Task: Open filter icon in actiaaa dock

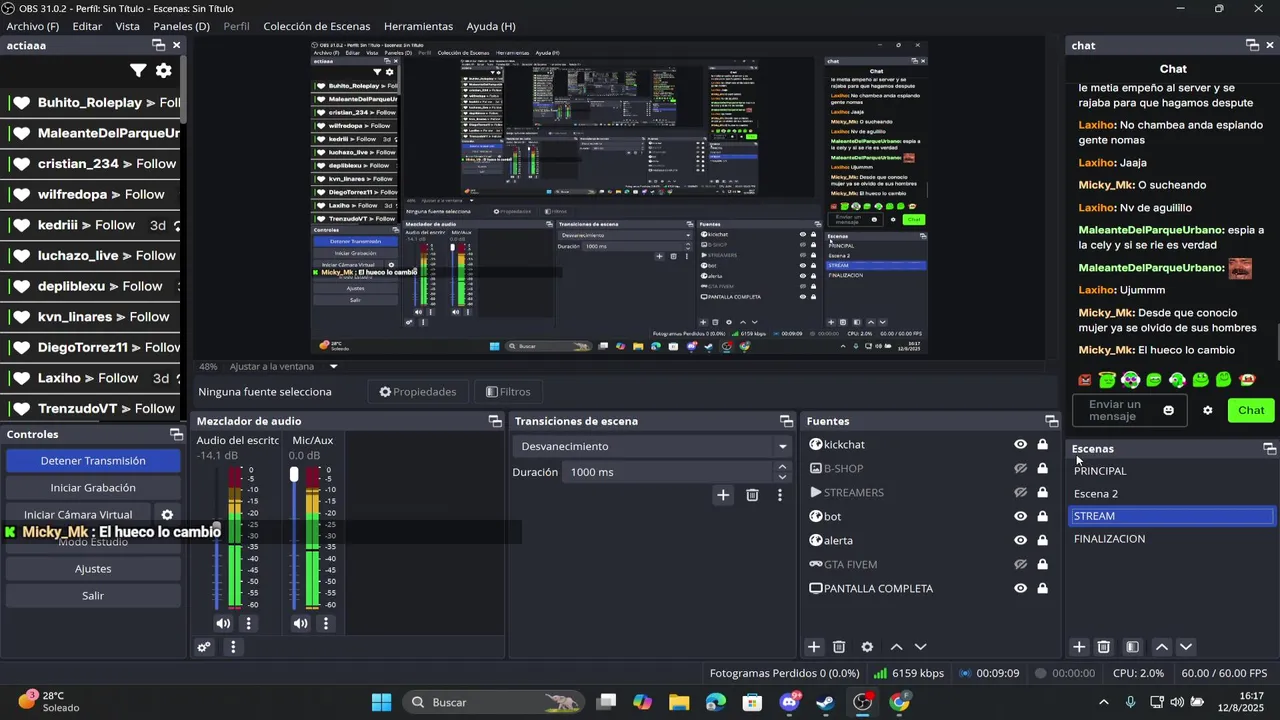Action: 138,70
